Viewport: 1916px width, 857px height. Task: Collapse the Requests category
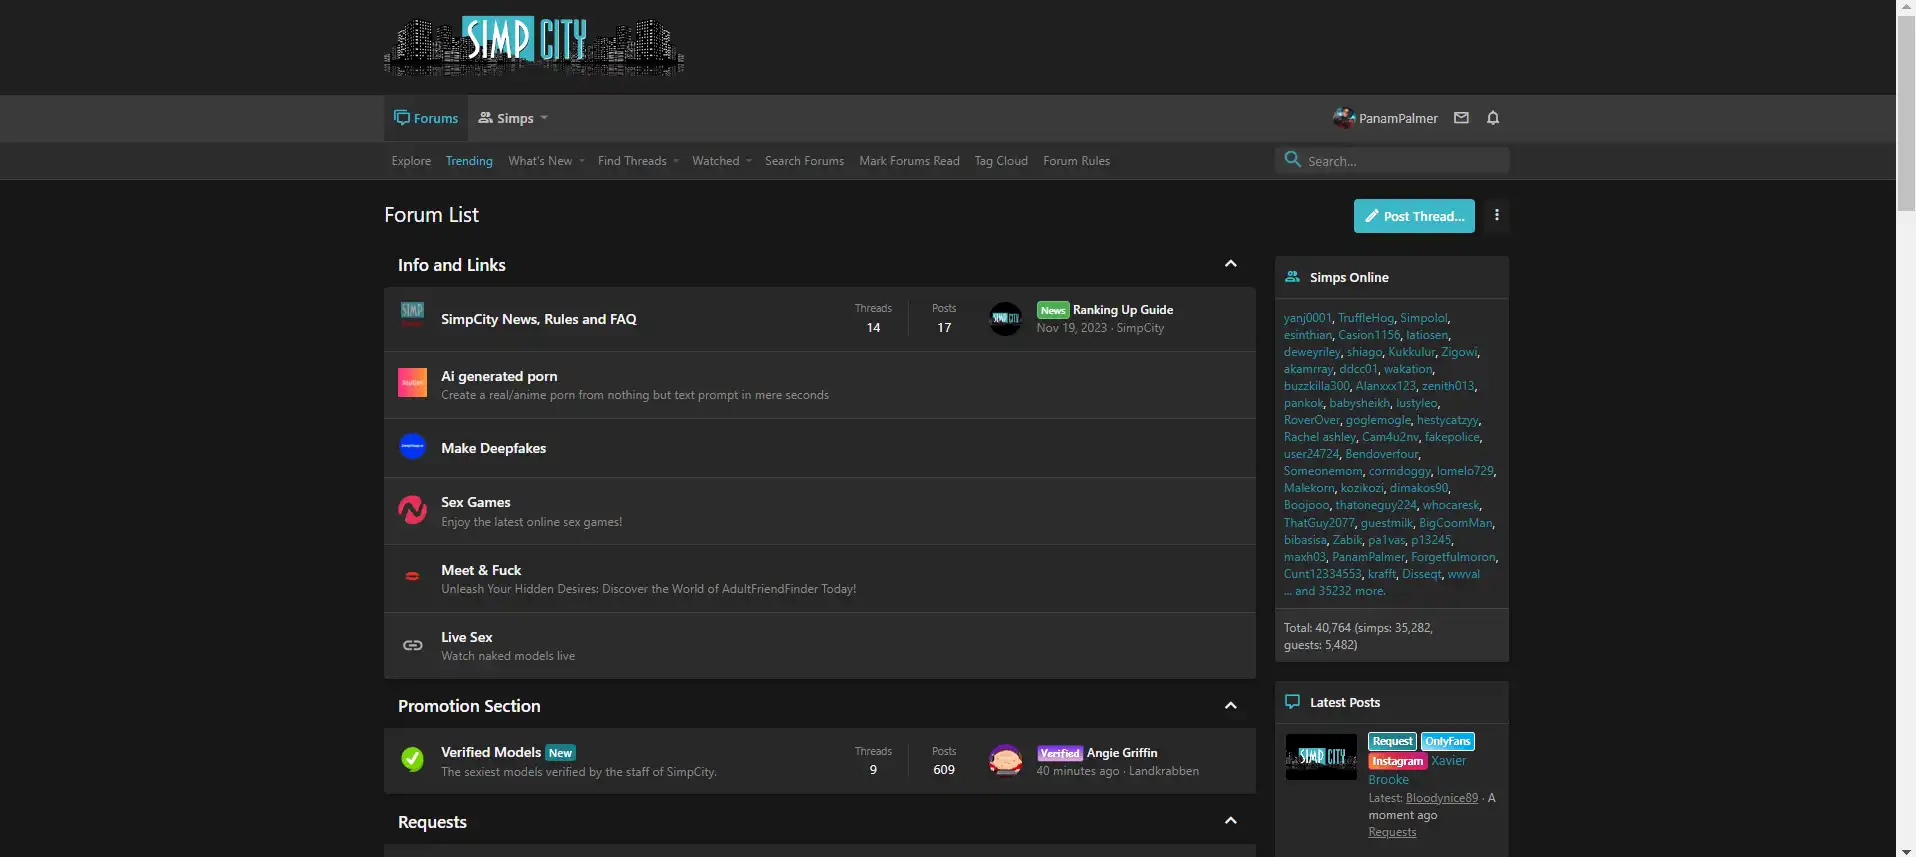(1230, 821)
